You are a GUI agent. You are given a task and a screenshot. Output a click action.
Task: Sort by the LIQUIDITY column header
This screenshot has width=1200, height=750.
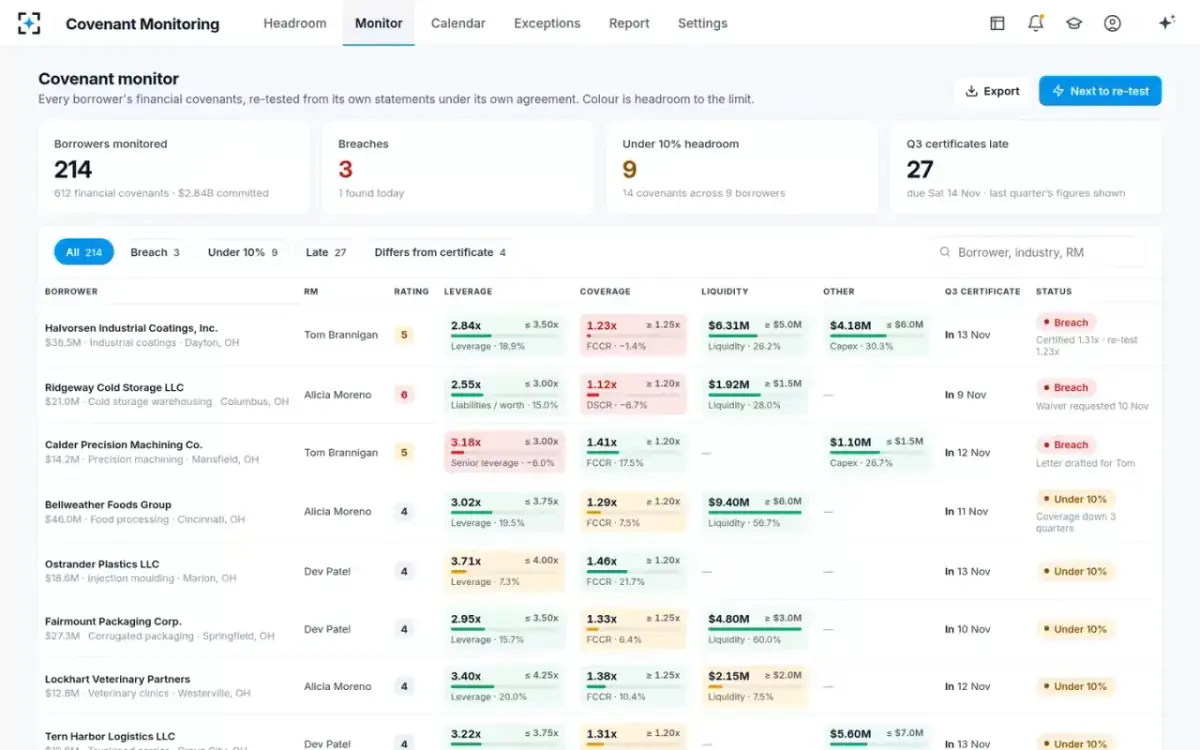725,292
